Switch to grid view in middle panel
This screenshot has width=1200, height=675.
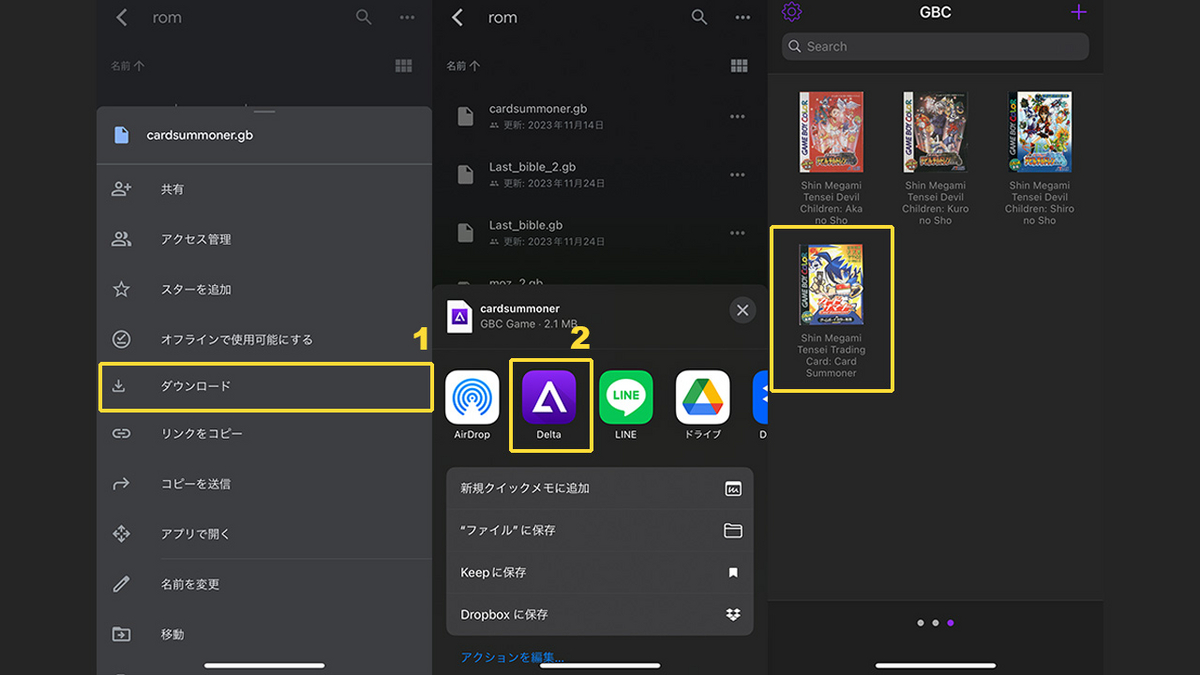point(740,66)
